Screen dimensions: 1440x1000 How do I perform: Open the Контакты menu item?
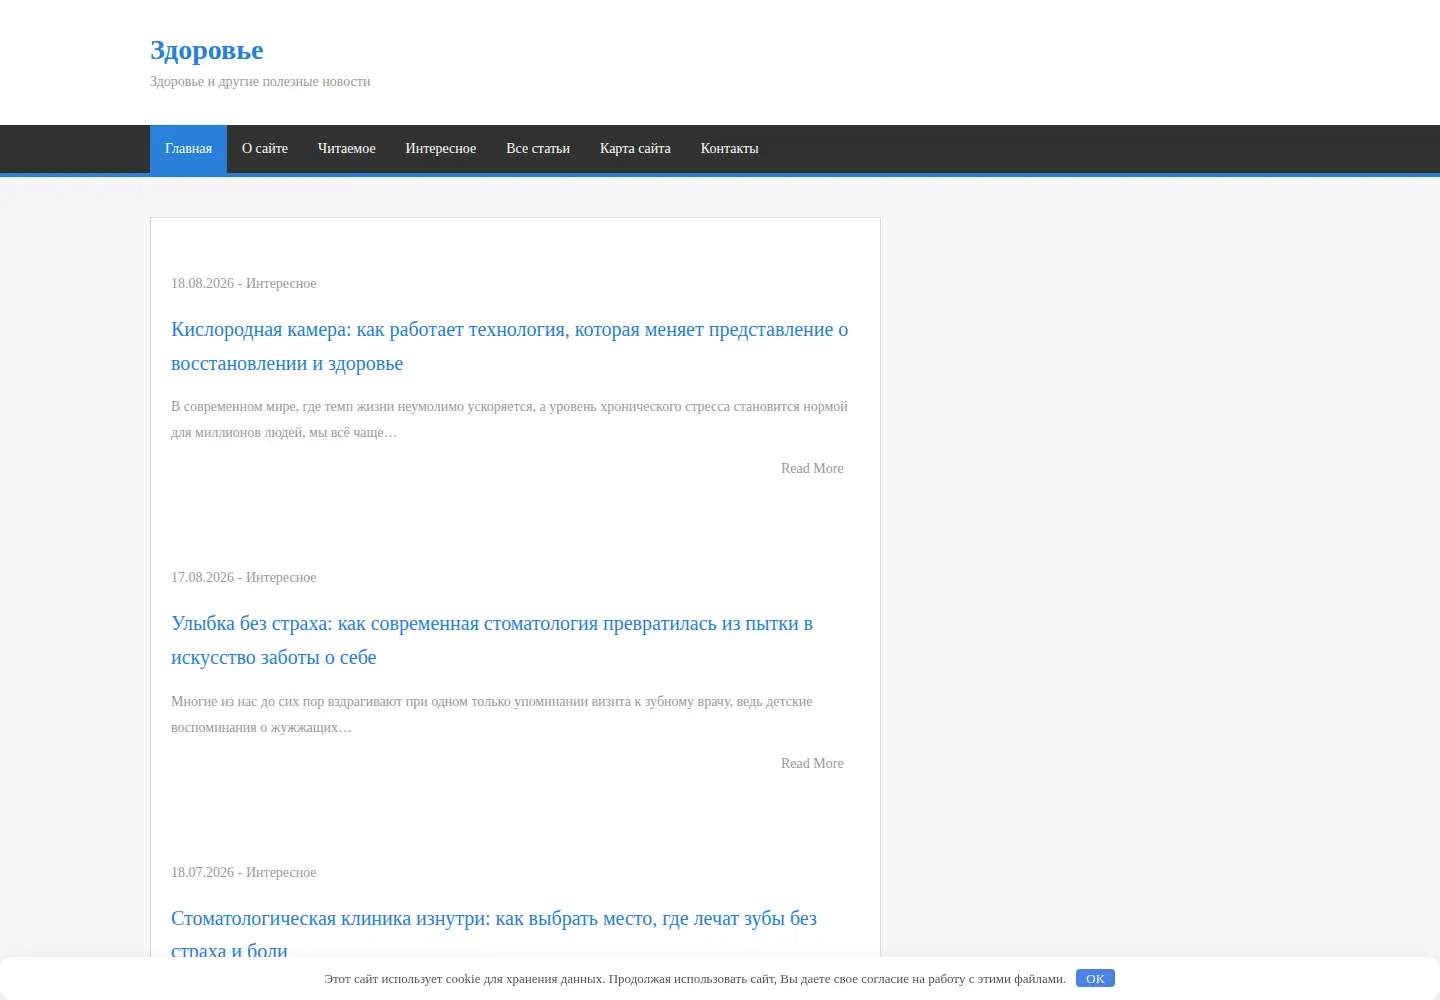coord(729,149)
